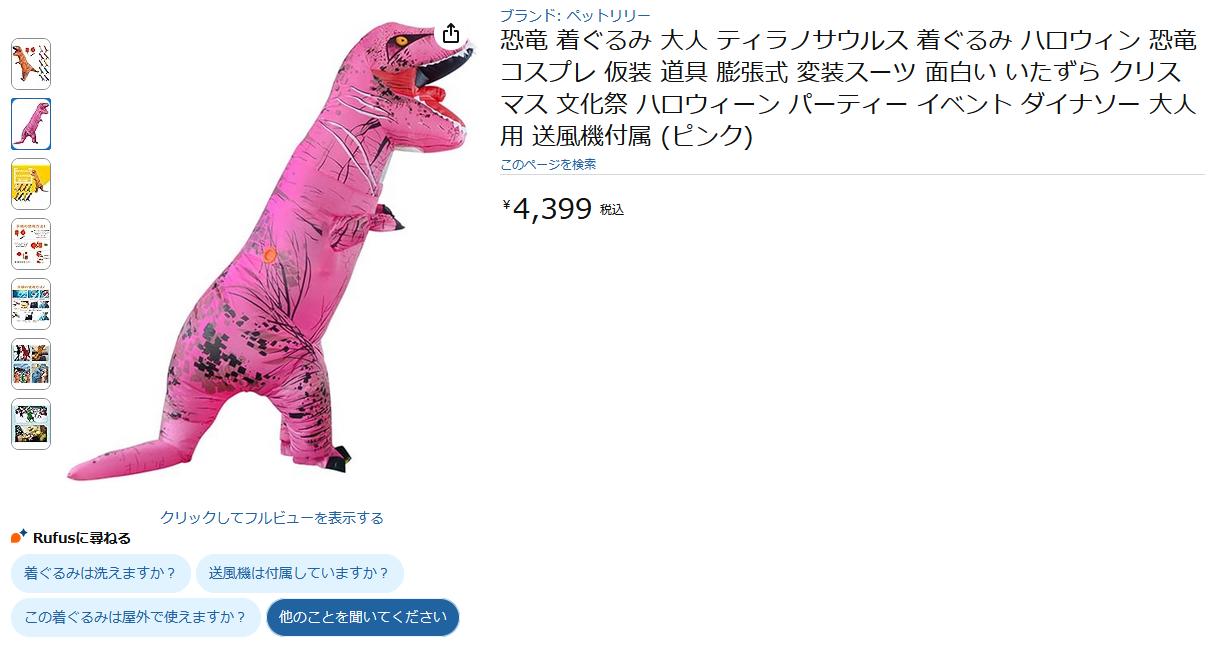The width and height of the screenshot is (1220, 664).
Task: Open the sixth thumbnail with the photo collage
Action: tap(31, 364)
